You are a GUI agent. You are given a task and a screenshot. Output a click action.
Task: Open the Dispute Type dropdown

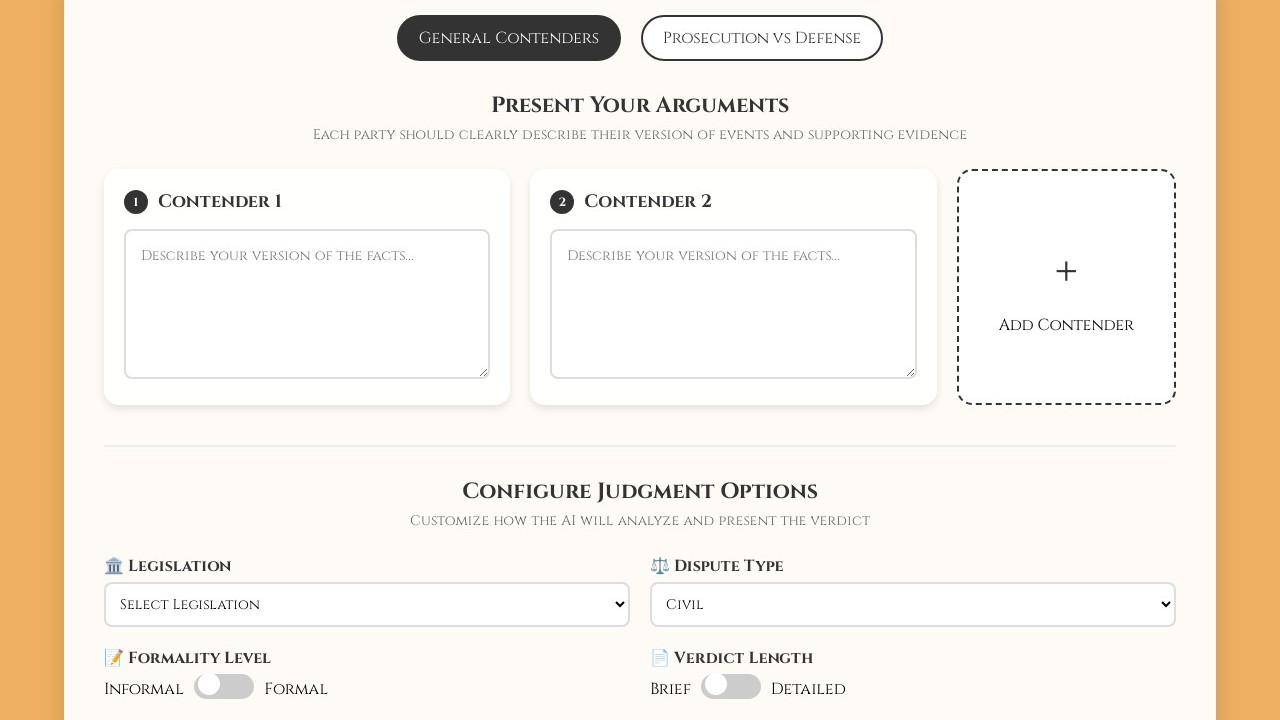913,605
